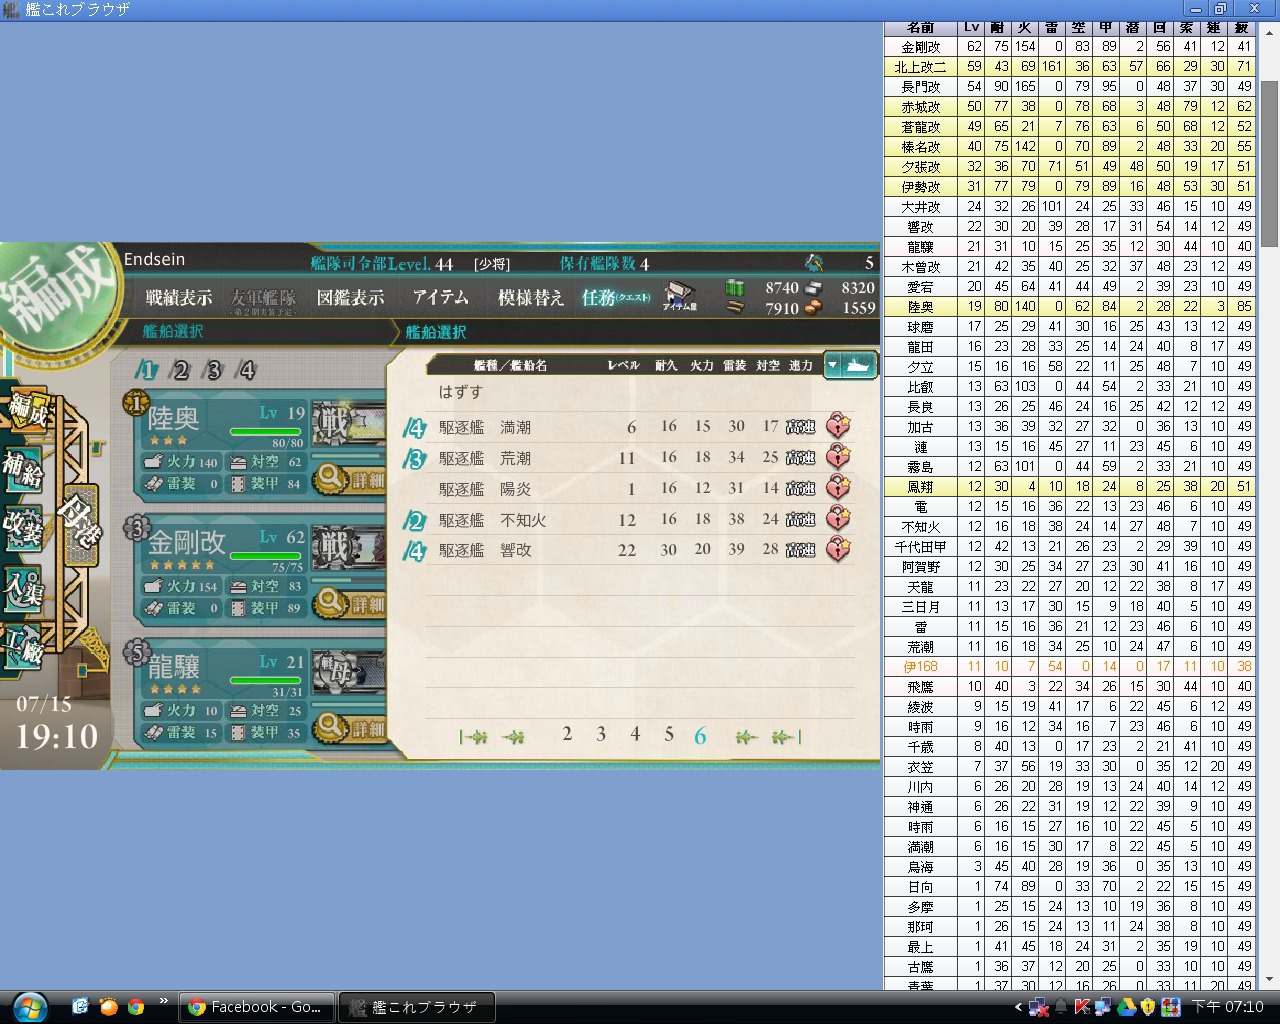Switch to fleet tab 1
1280x1024 pixels.
148,371
